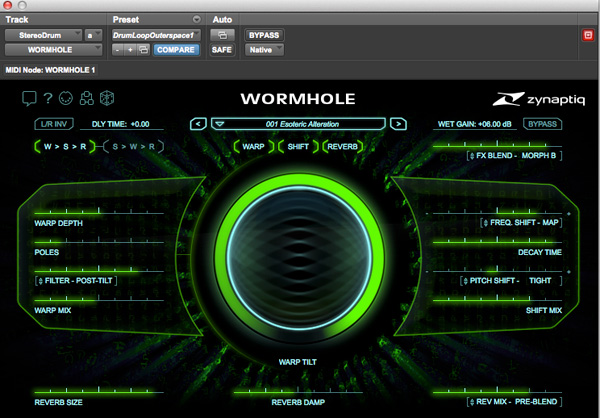Click the REVERB SIZE slider
Screen dimensions: 600x418
coord(99,391)
